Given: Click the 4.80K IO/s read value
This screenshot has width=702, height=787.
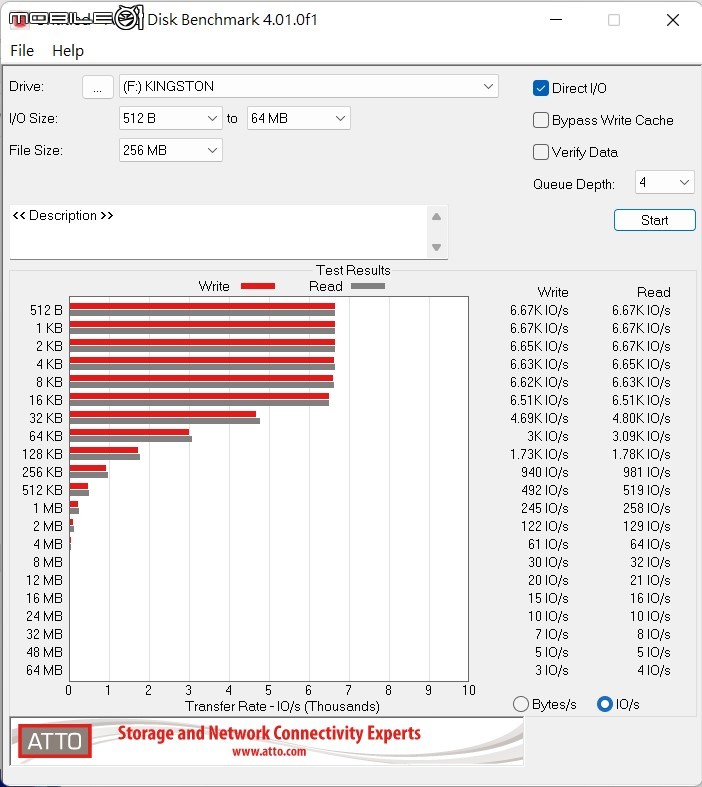Looking at the screenshot, I should [641, 418].
